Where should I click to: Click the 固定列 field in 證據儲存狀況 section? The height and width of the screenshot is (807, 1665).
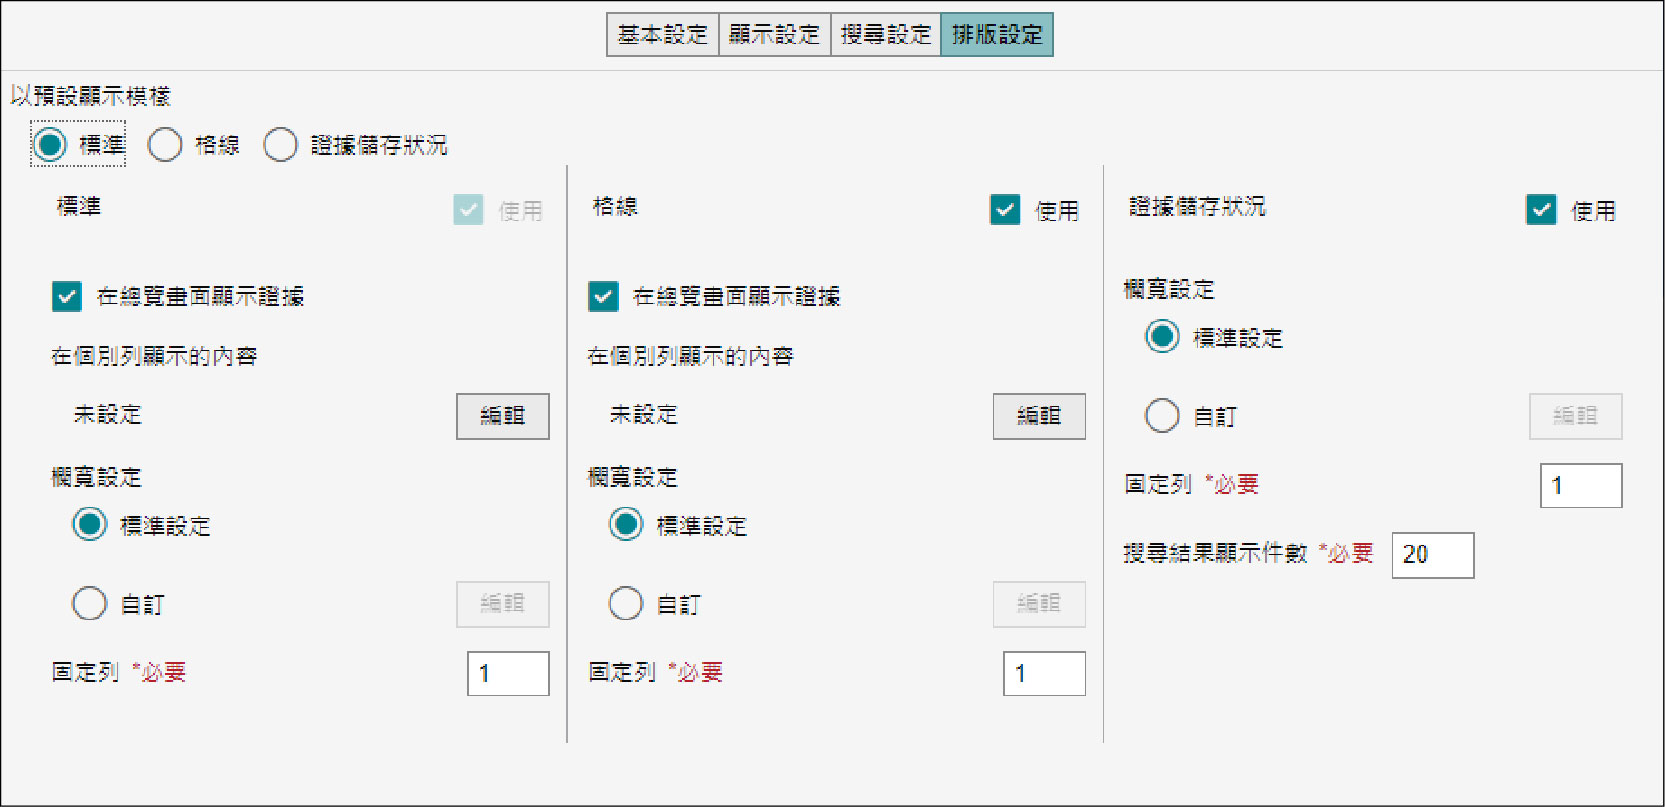pyautogui.click(x=1580, y=486)
